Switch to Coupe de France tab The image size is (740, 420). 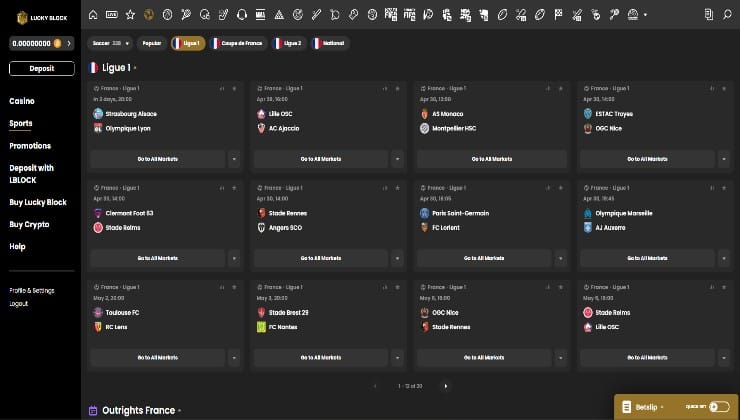tap(238, 43)
